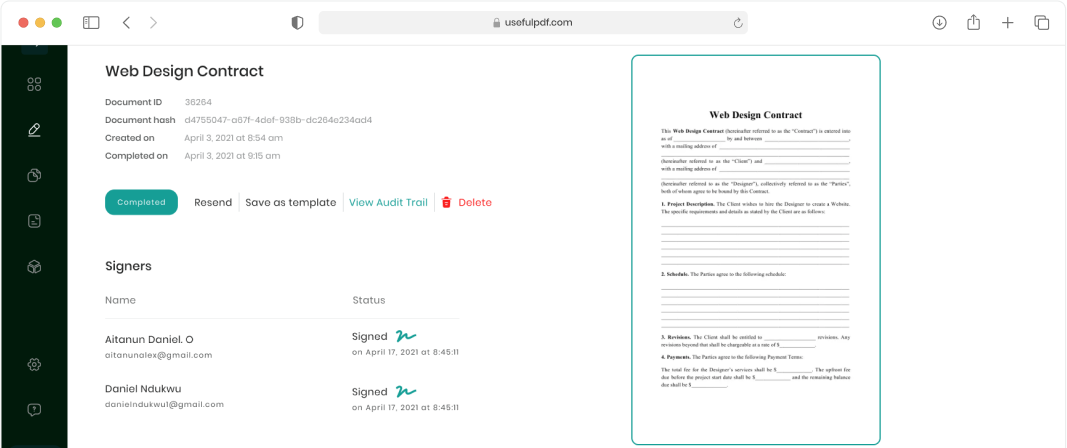This screenshot has height=448, width=1067.
Task: Click the Document hash label
Action: pos(139,120)
